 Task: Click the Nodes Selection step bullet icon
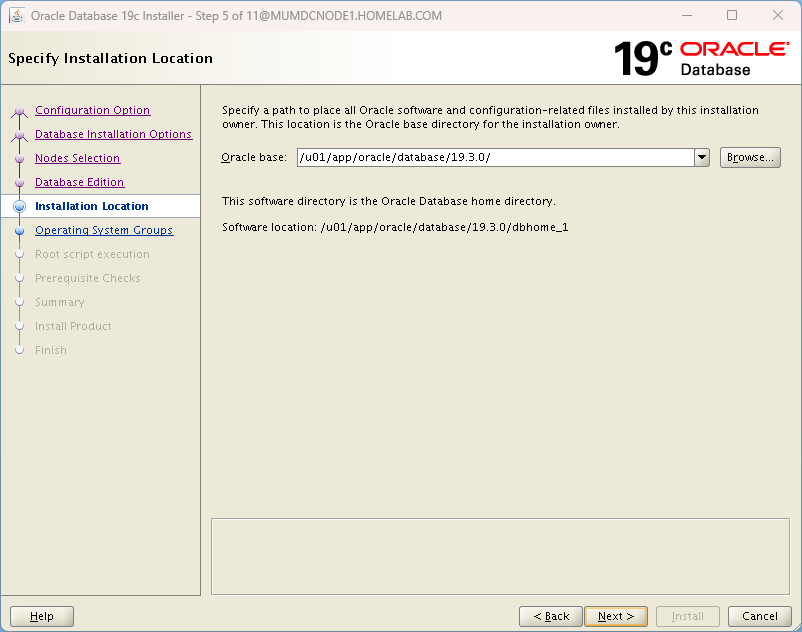19,159
